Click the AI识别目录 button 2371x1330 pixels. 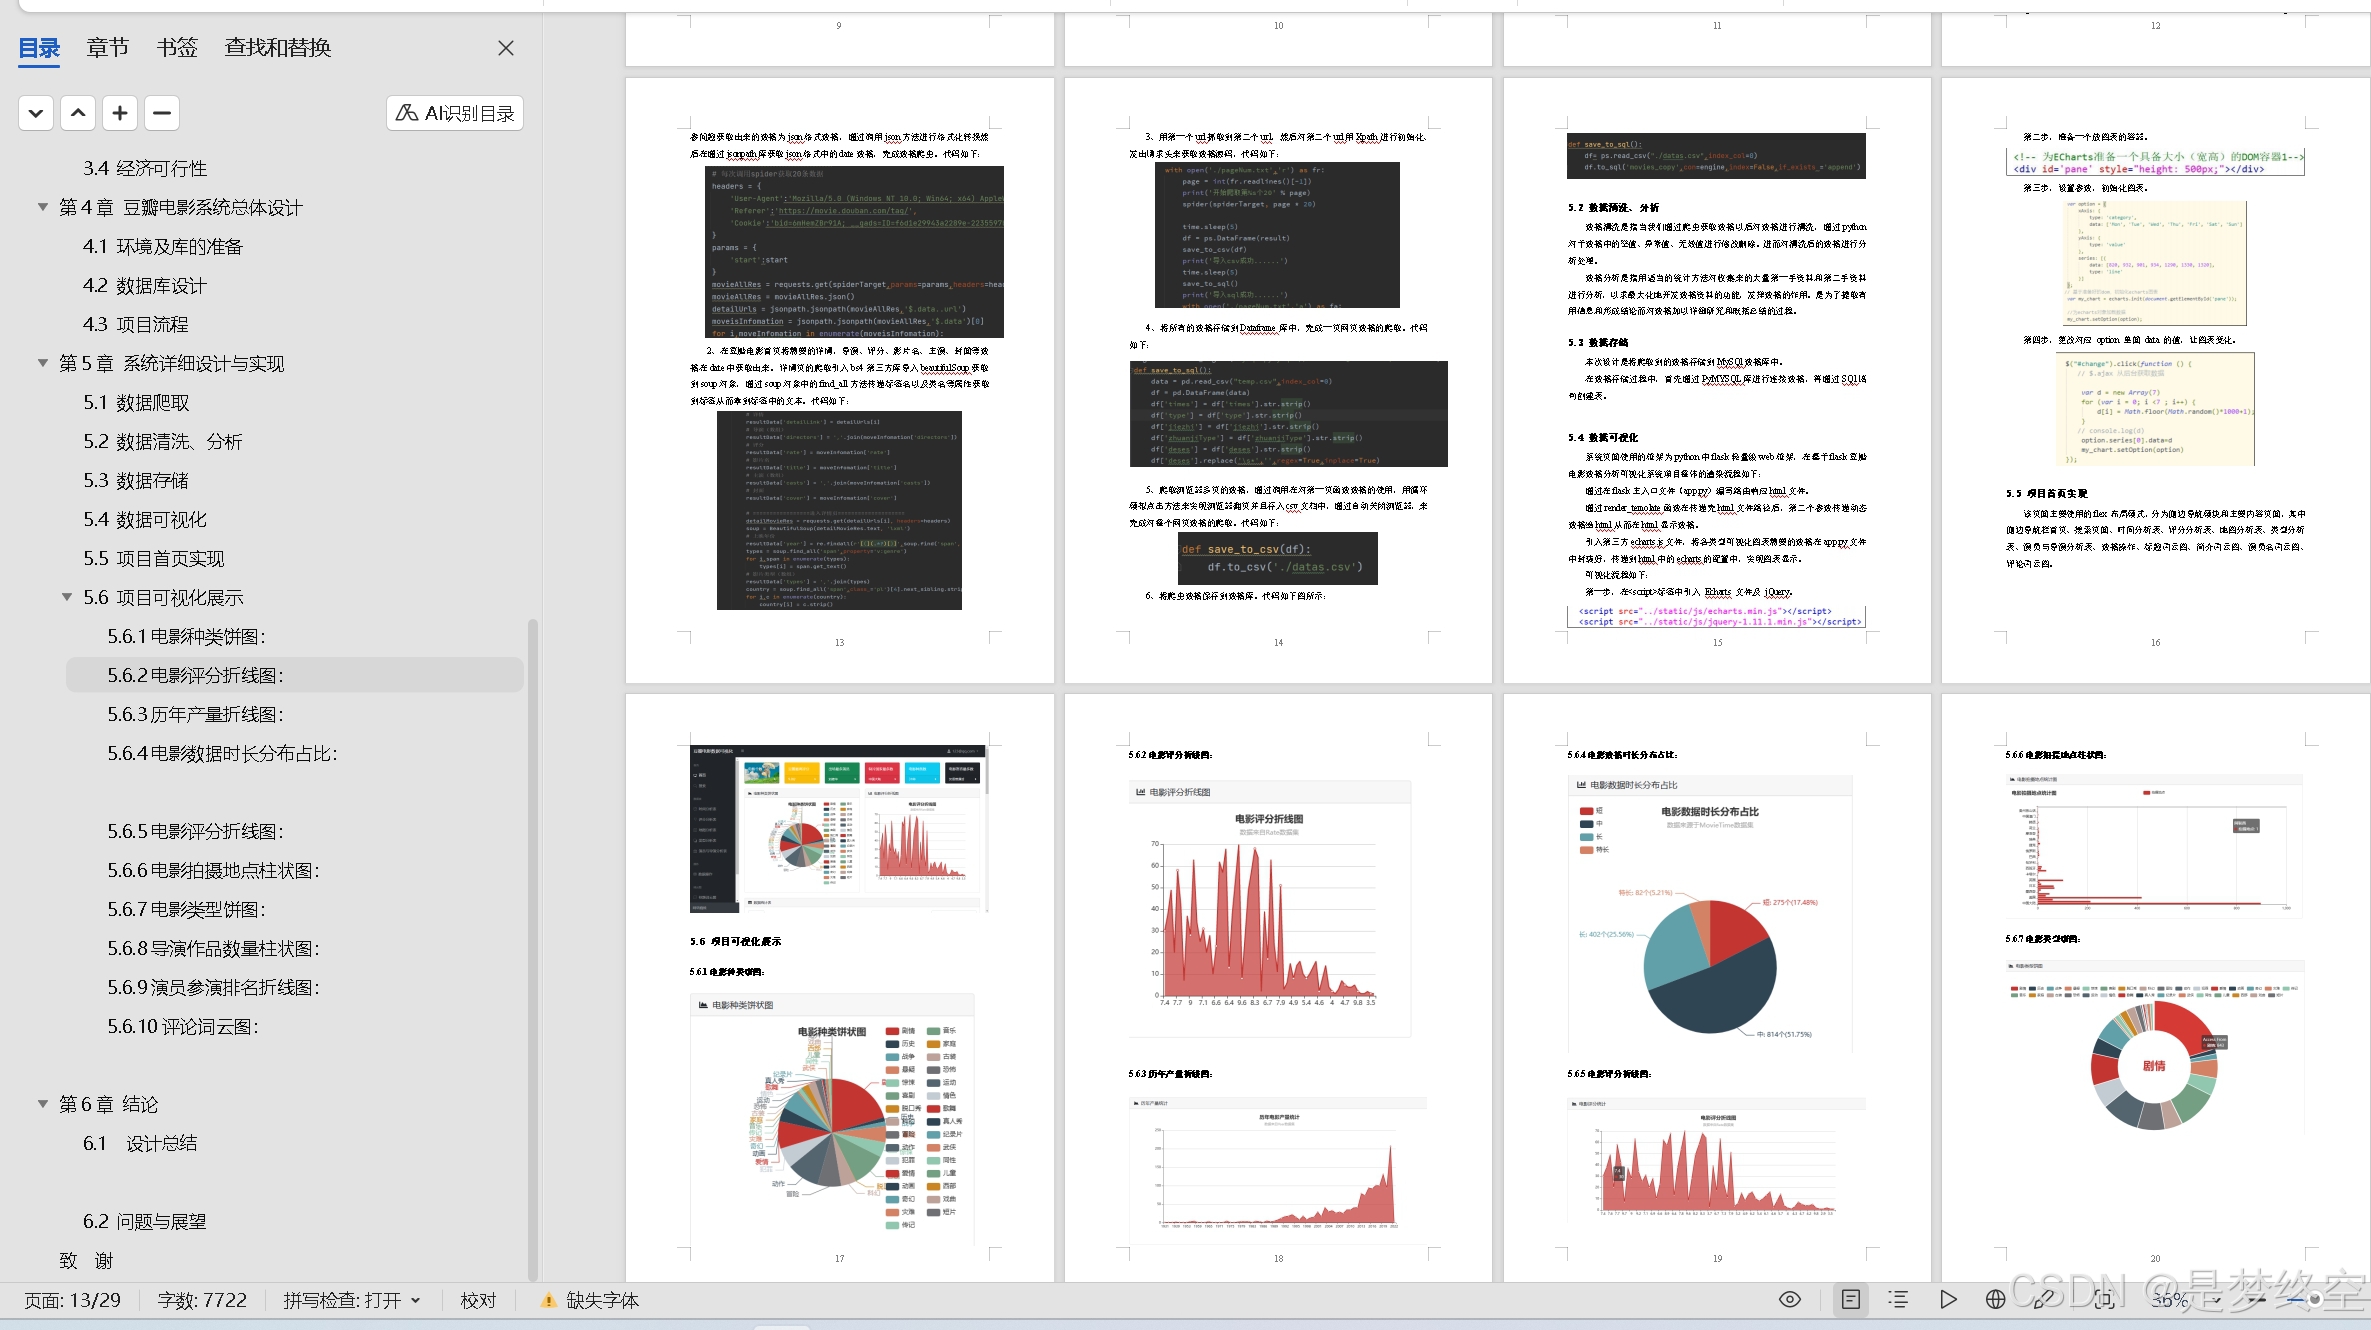pyautogui.click(x=455, y=113)
